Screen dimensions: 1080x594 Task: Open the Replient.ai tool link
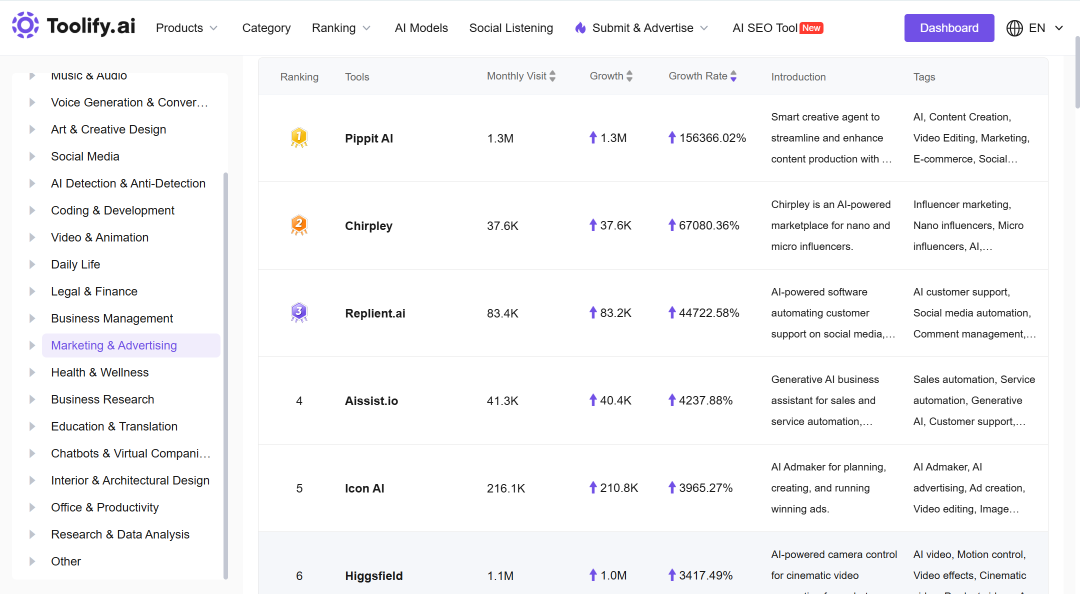[x=375, y=313]
